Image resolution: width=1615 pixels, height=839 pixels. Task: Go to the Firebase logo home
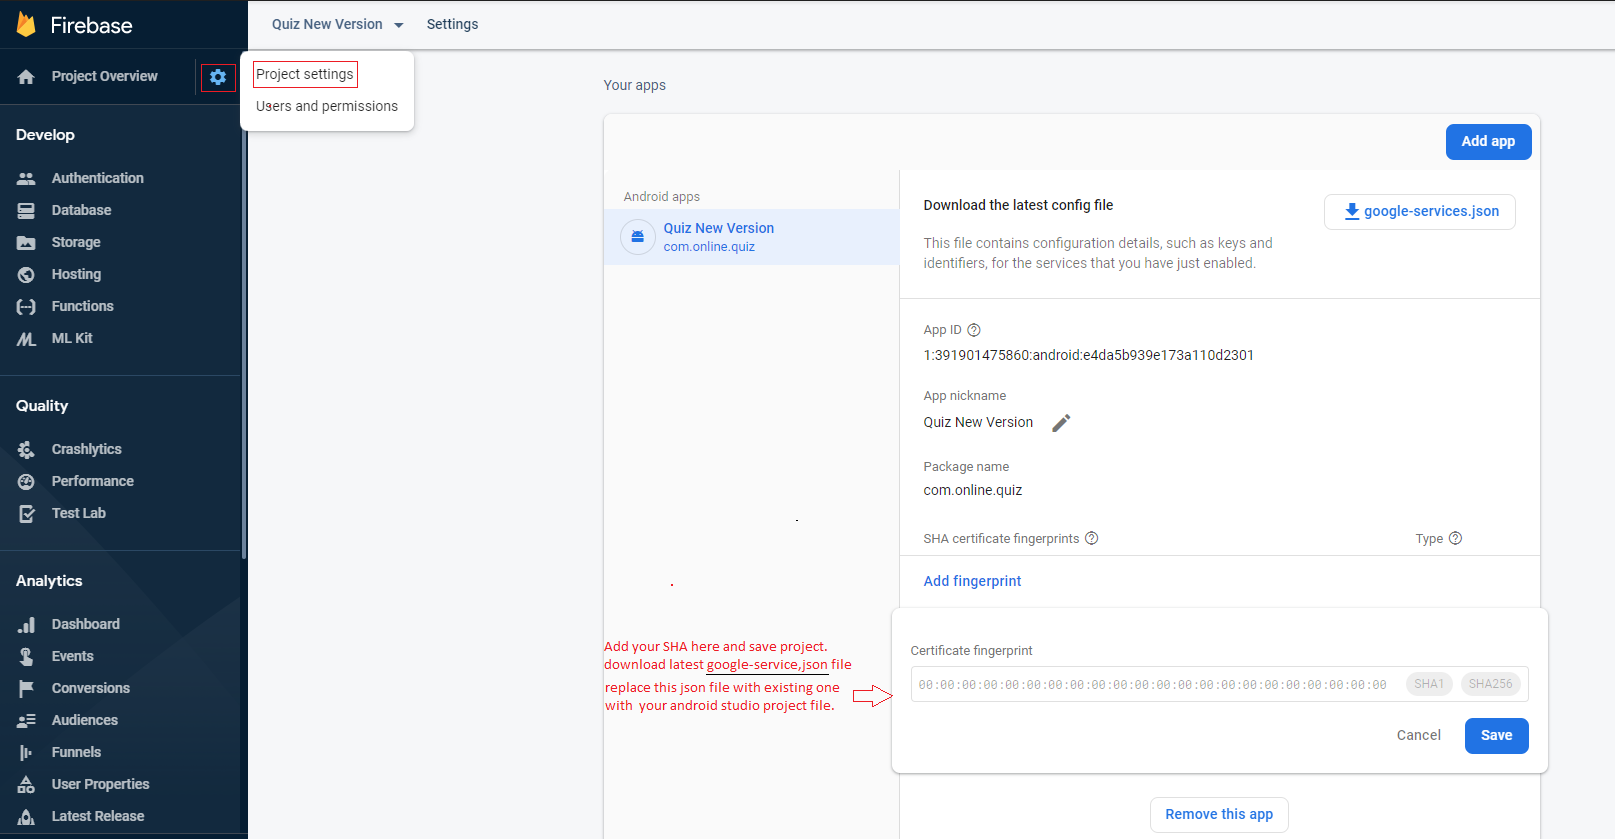click(74, 25)
